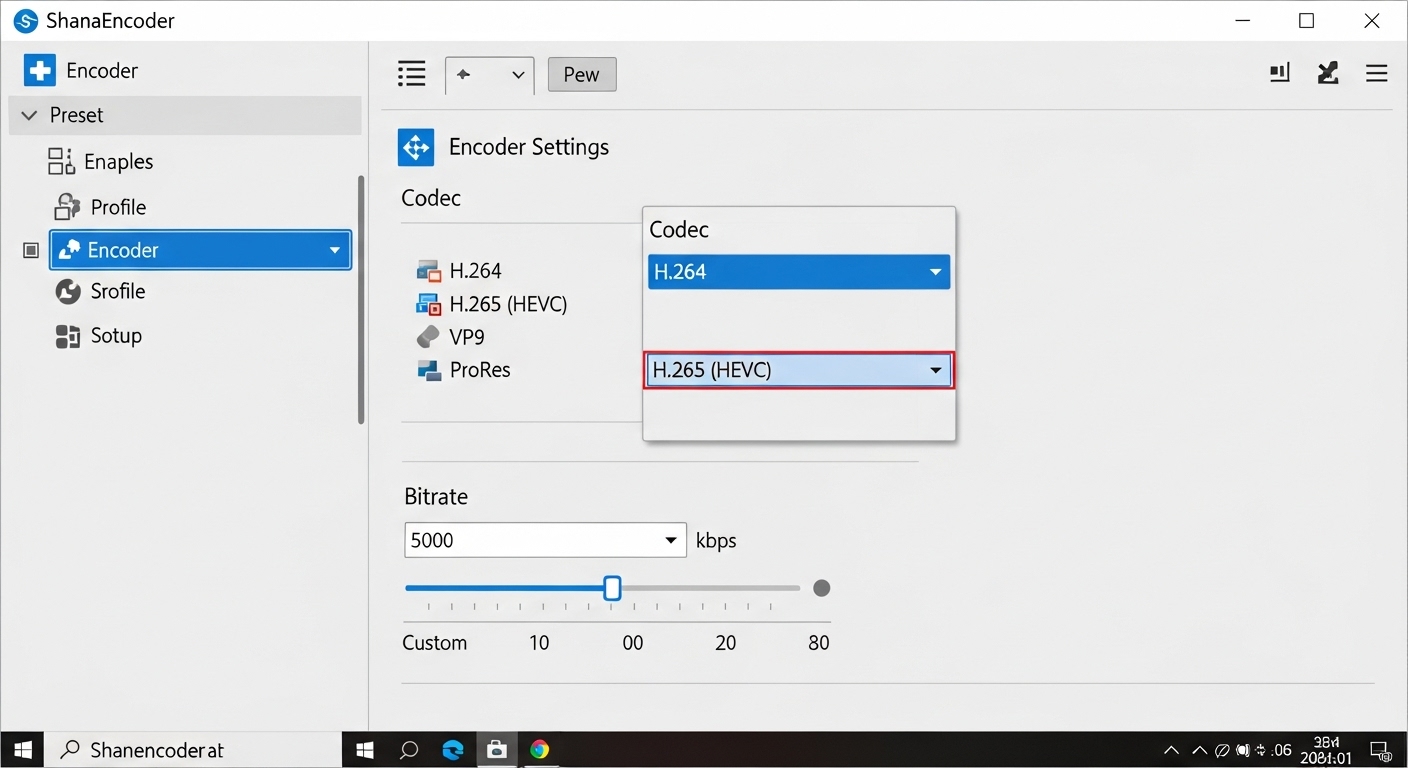Click the Sotup icon
The width and height of the screenshot is (1408, 768).
(x=67, y=336)
